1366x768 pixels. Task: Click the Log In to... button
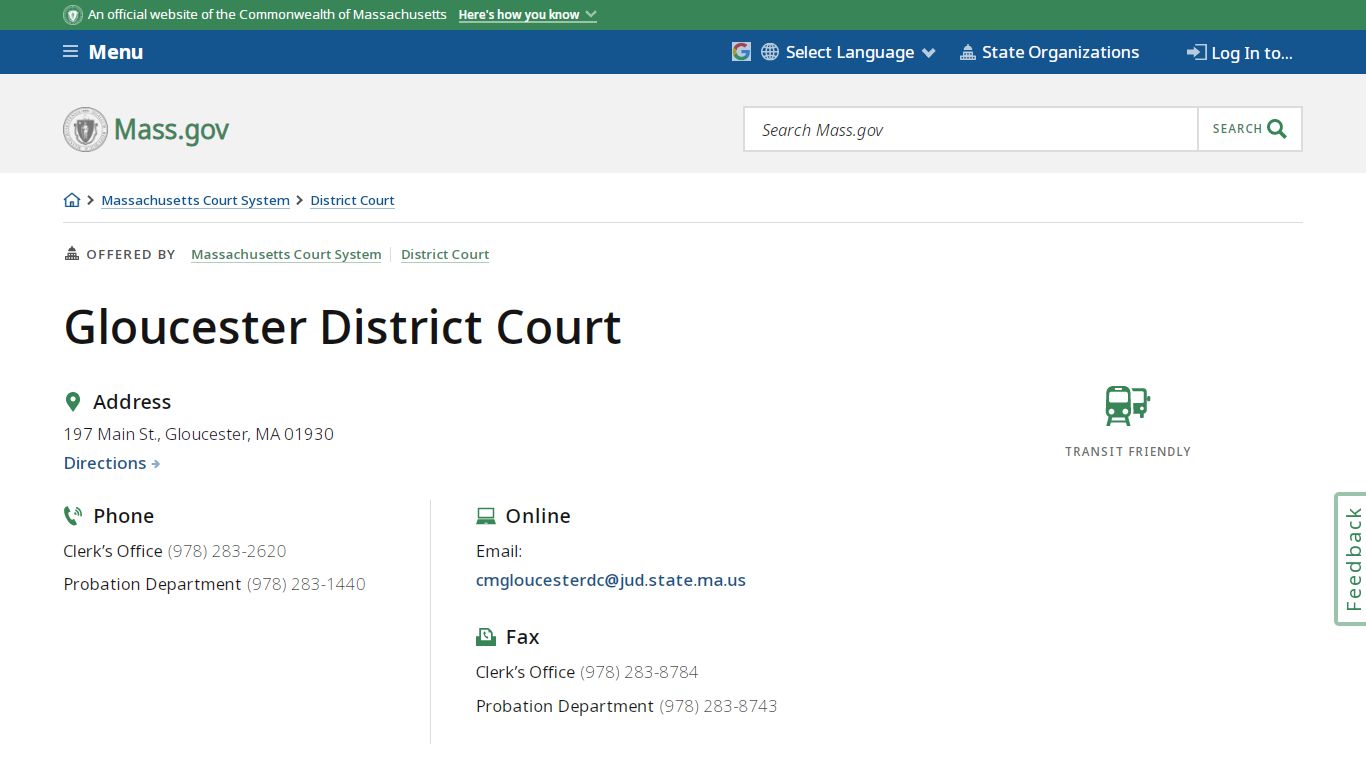1240,53
